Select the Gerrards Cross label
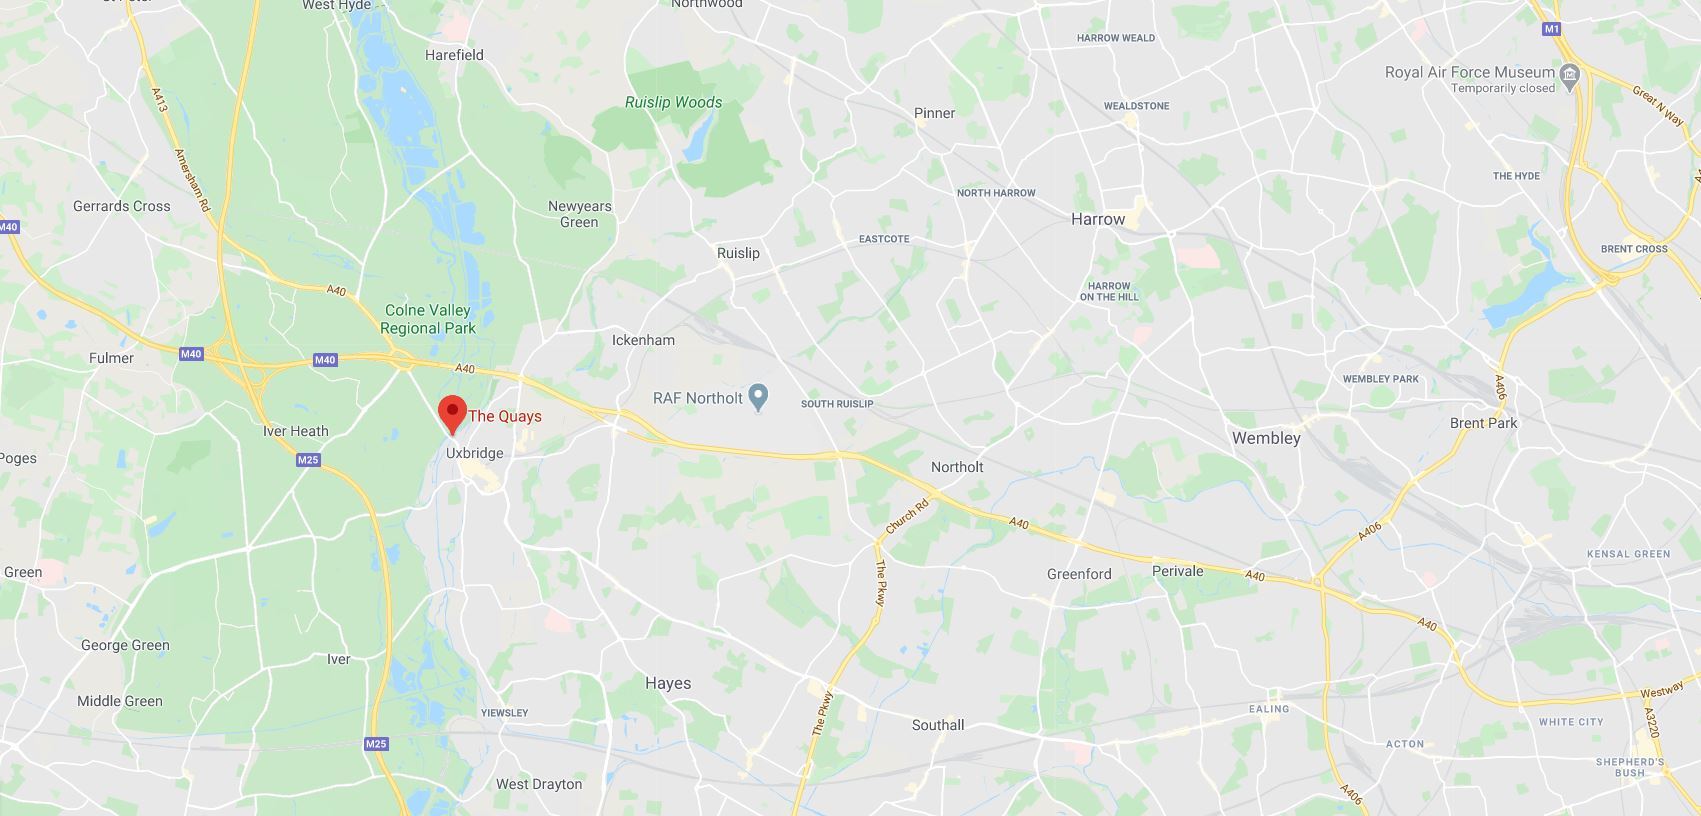This screenshot has height=816, width=1701. (122, 206)
